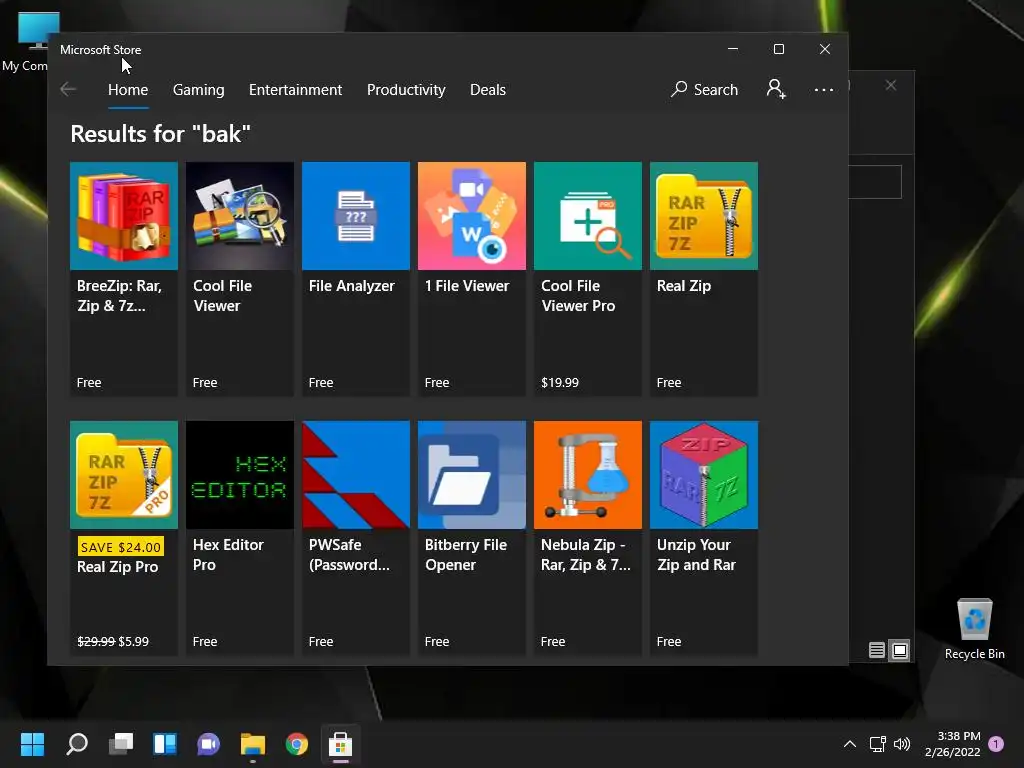Image resolution: width=1024 pixels, height=768 pixels.
Task: Open the volume tray icon
Action: 902,744
